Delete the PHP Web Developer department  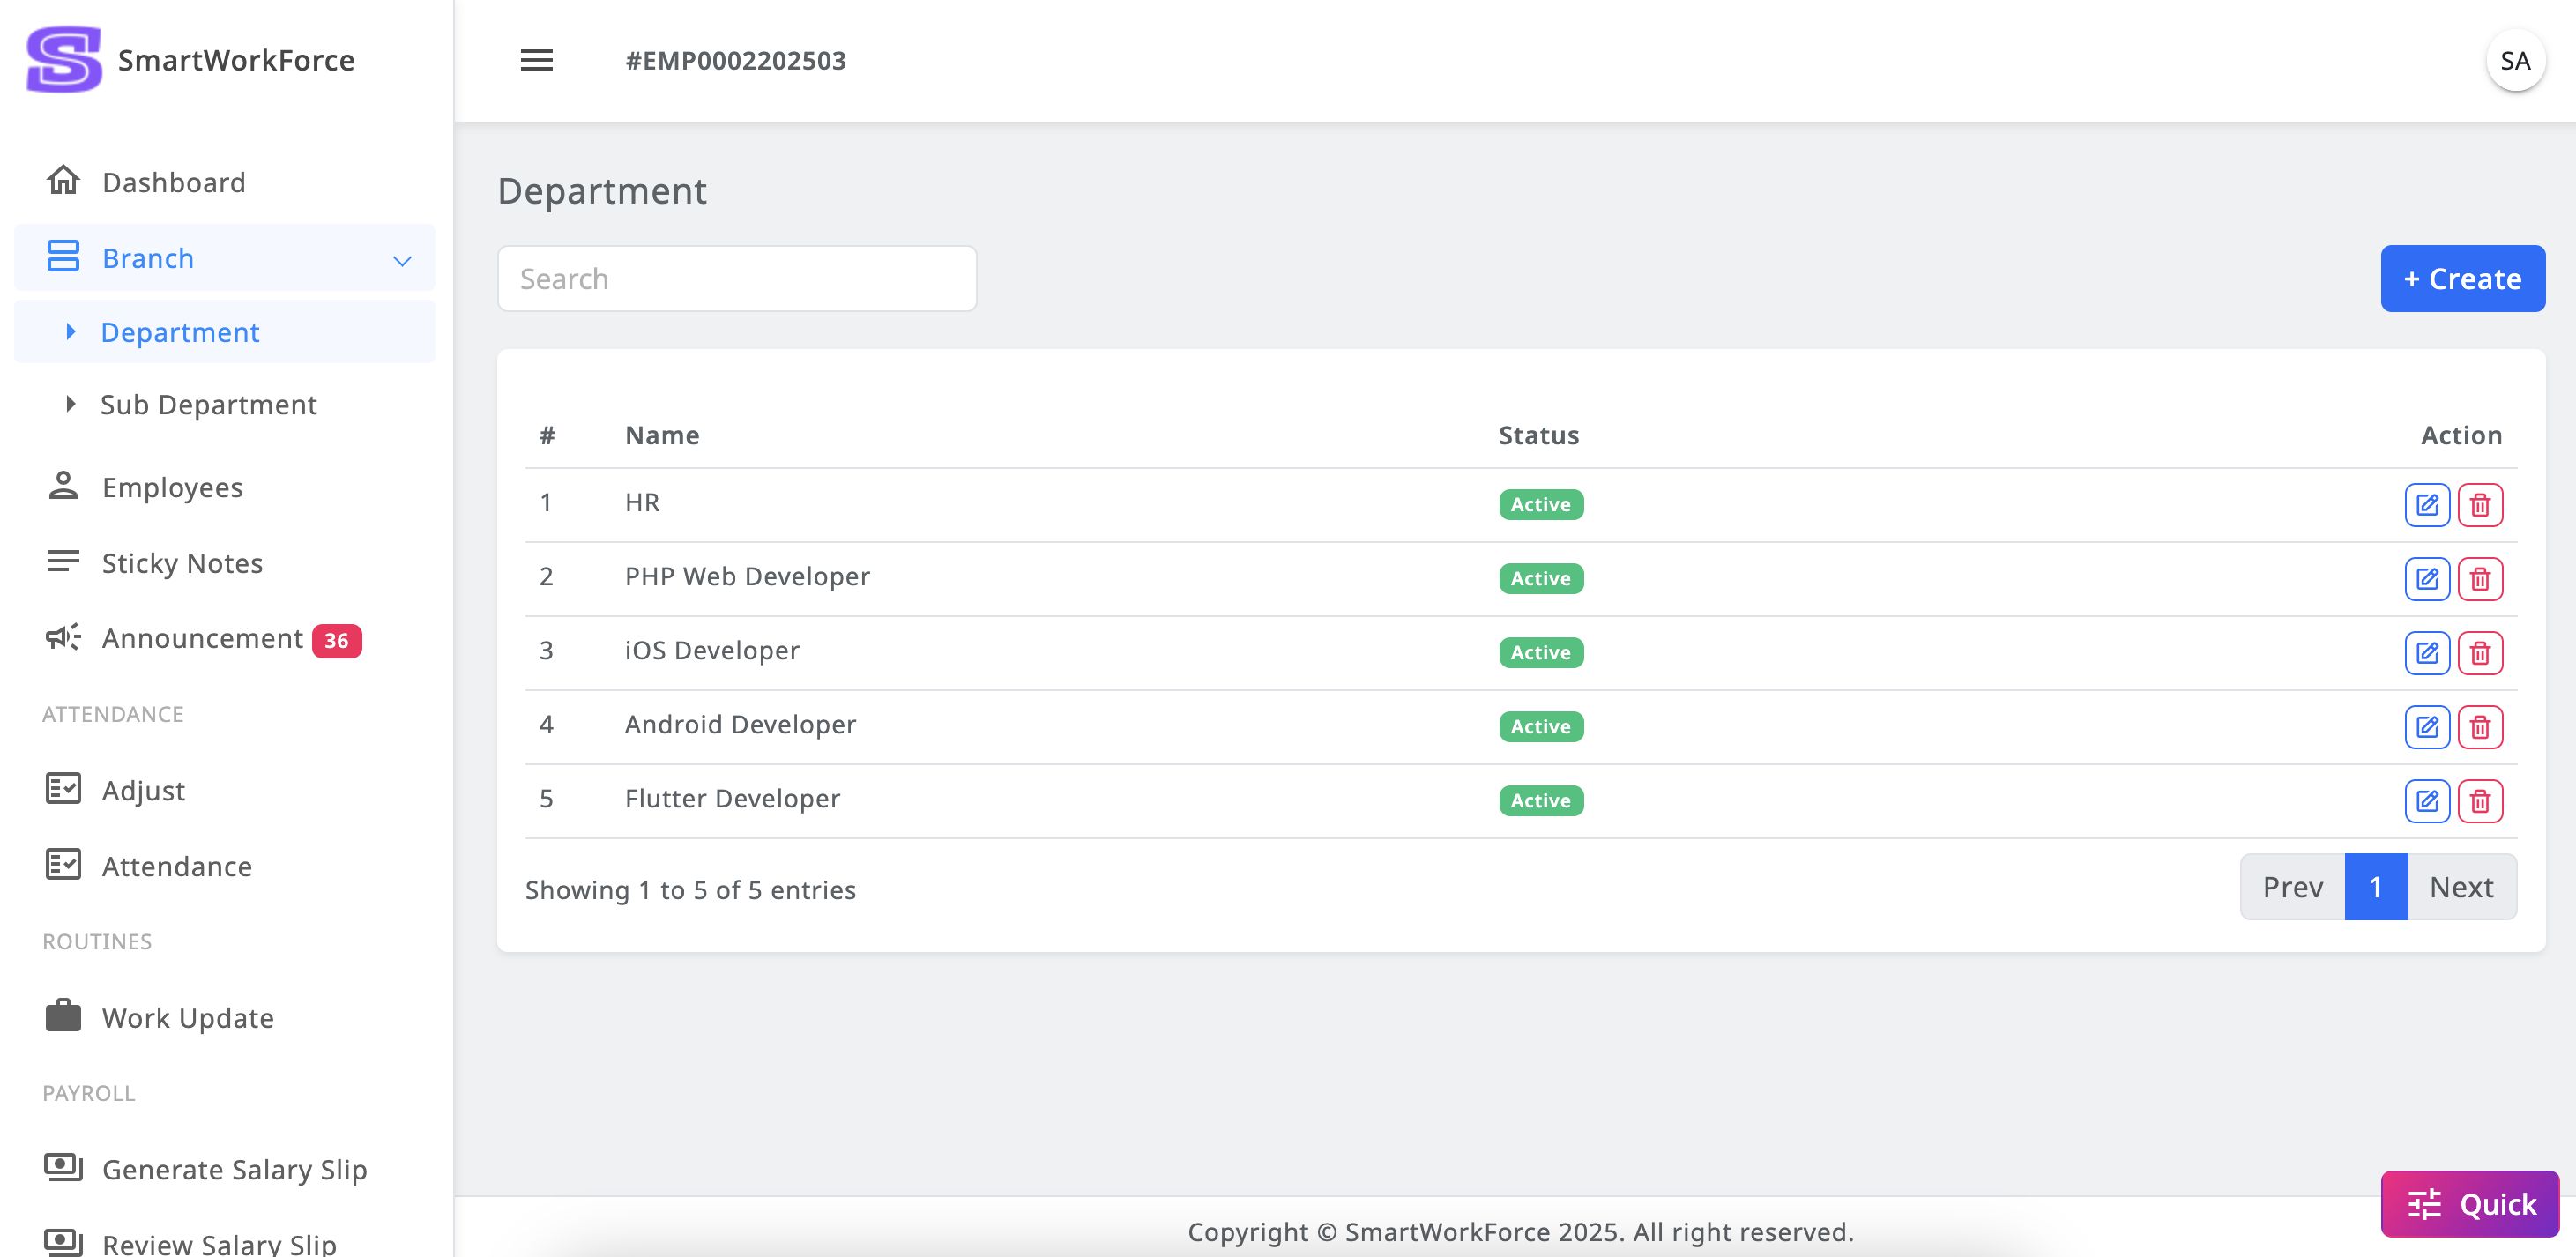(x=2479, y=578)
